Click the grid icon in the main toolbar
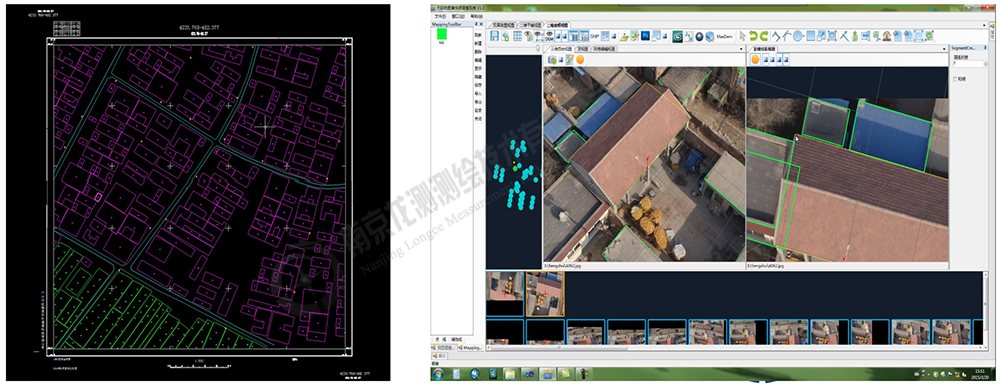 pyautogui.click(x=518, y=36)
